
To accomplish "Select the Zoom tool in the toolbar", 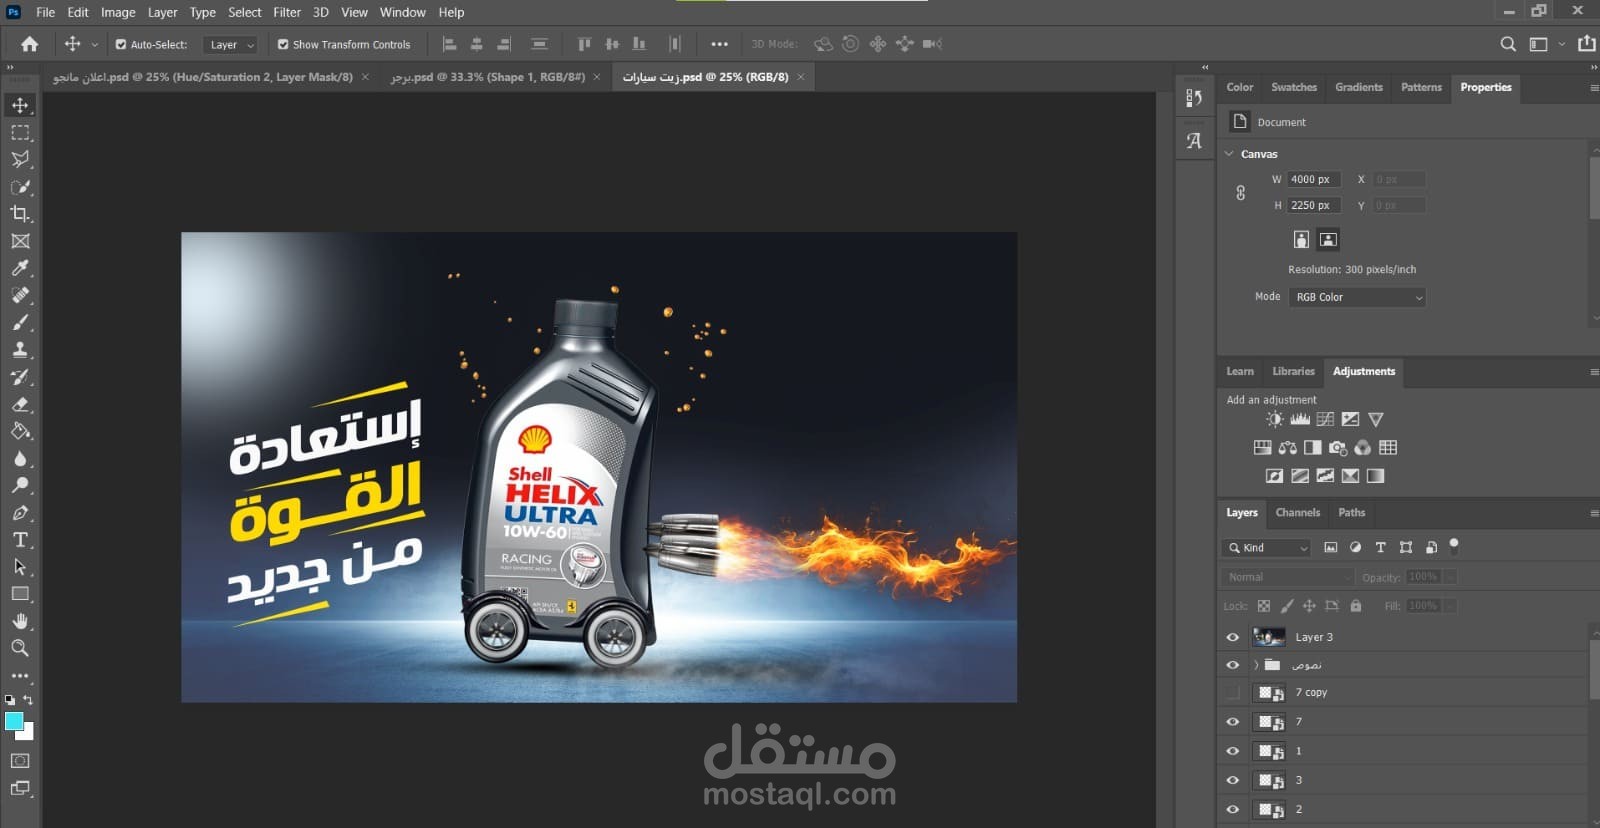I will (20, 648).
